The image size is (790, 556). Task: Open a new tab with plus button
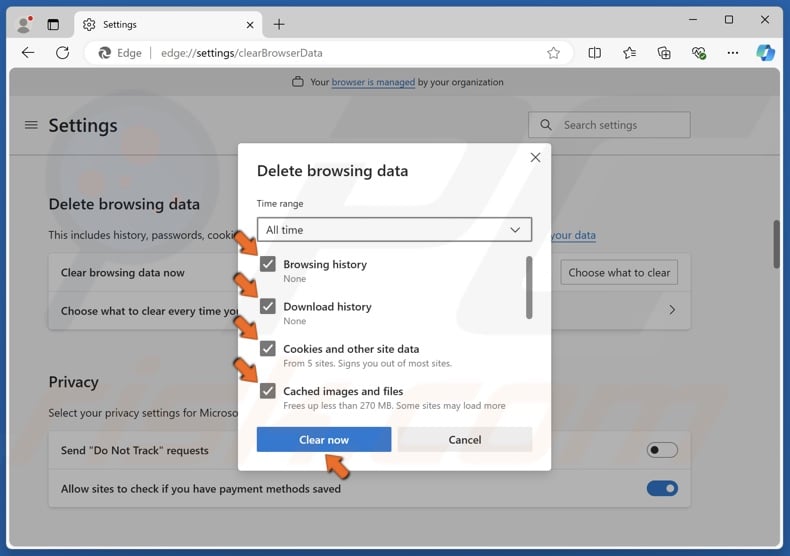click(x=279, y=24)
